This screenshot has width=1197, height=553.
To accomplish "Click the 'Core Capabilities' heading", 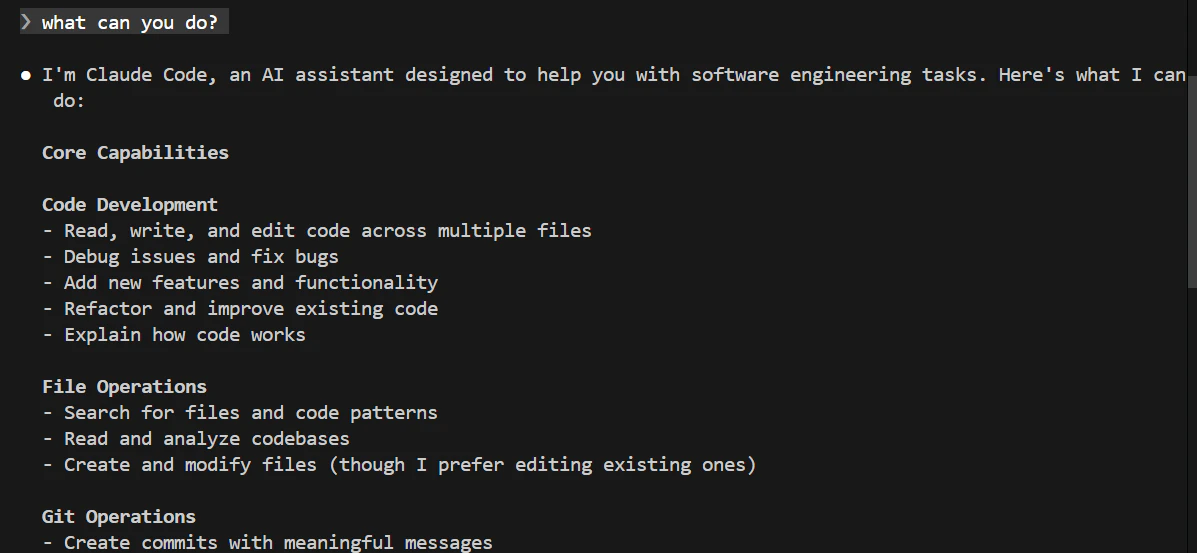I will coord(135,153).
